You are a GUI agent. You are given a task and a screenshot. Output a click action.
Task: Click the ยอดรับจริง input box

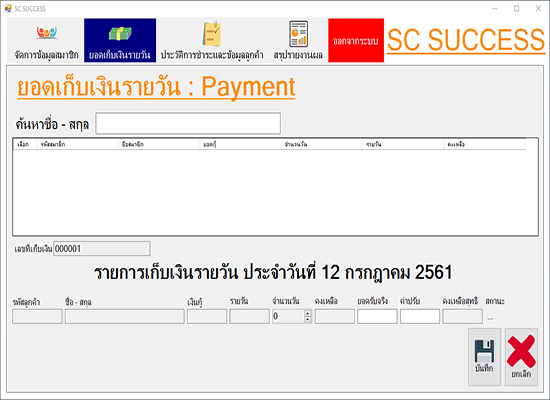tap(377, 316)
